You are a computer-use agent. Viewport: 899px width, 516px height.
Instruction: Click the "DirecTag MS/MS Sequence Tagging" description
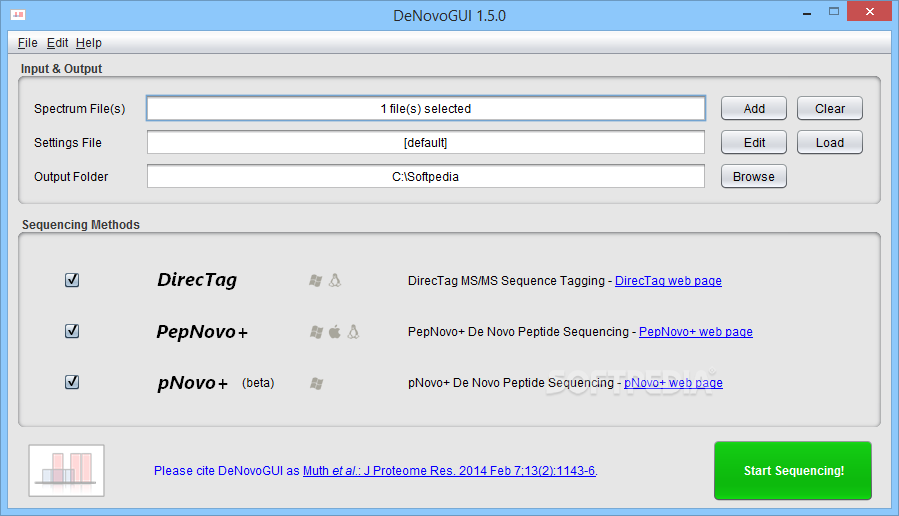coord(506,281)
